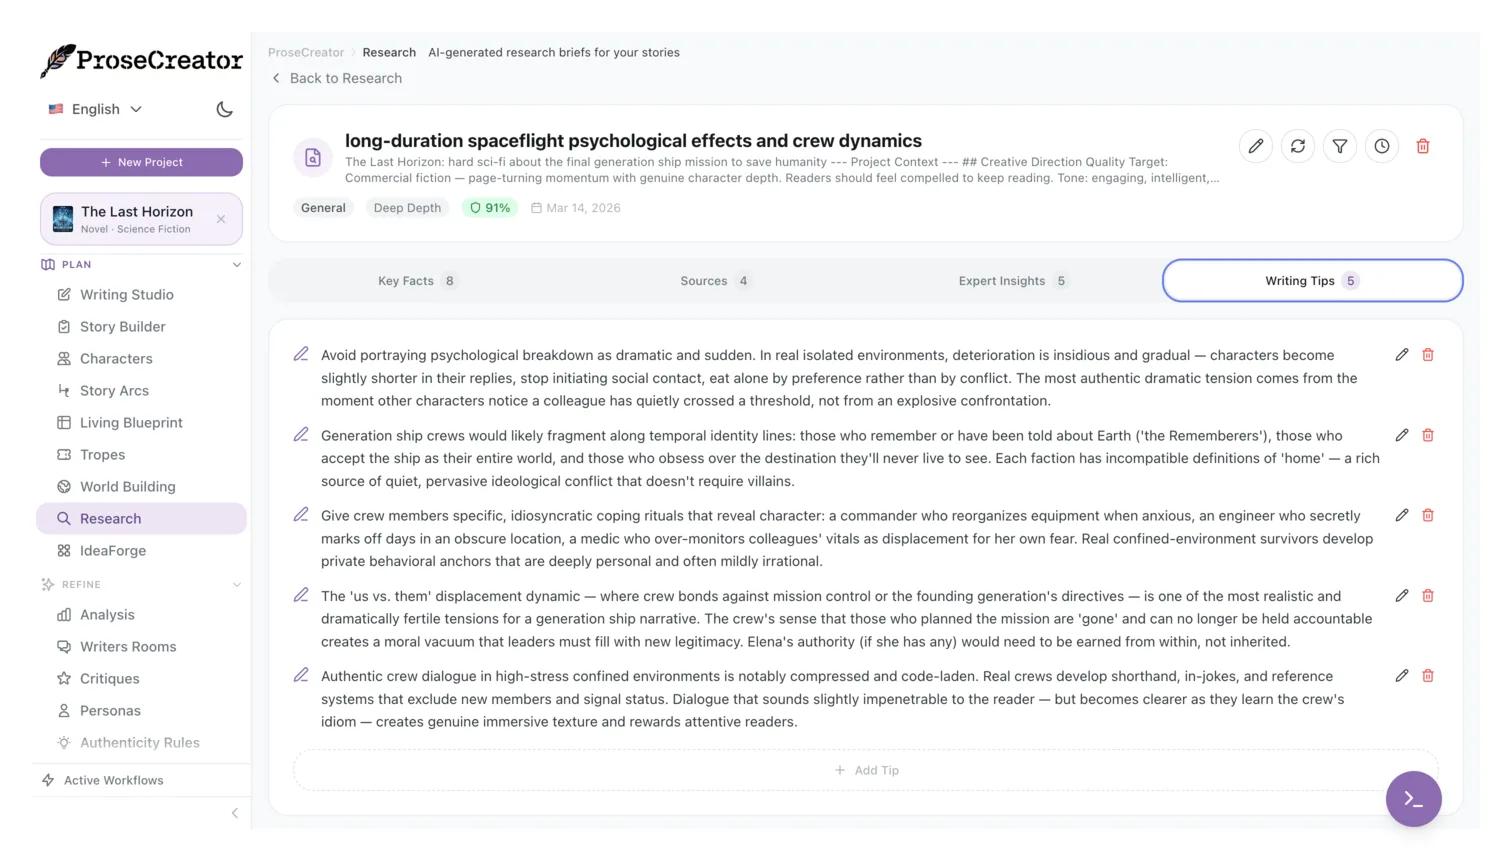Edit the first writing tip about psychological breakdown

[x=1402, y=354]
